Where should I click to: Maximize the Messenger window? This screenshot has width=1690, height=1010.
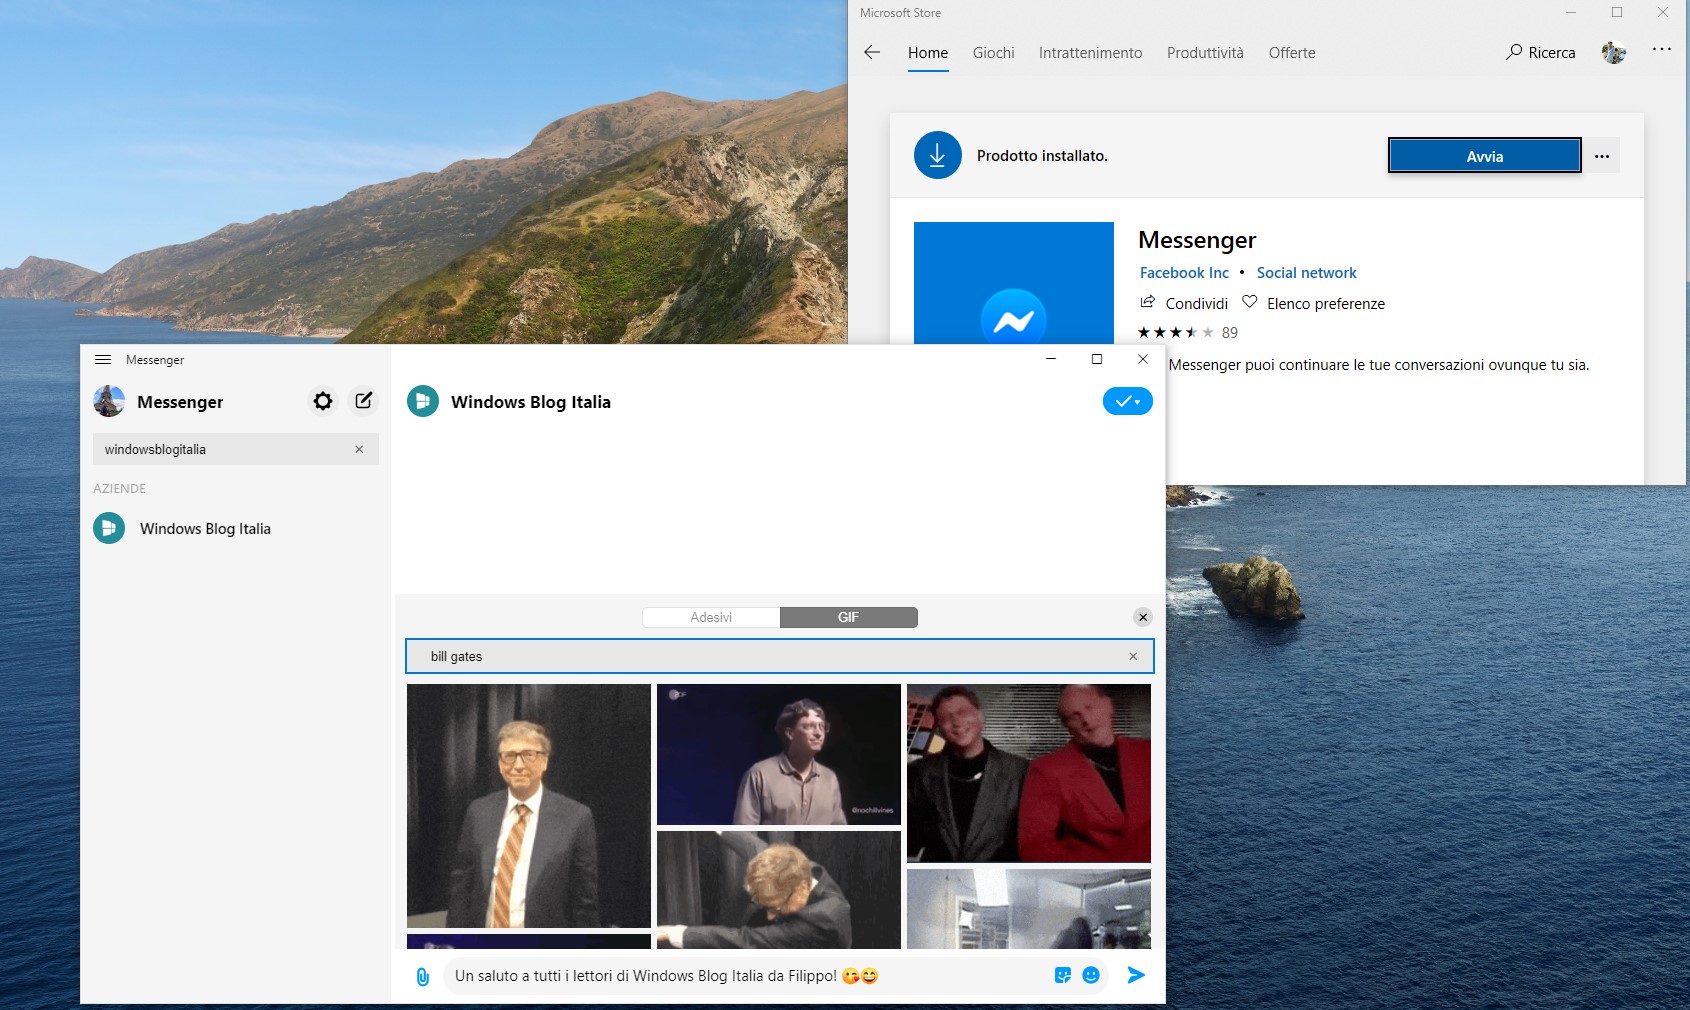click(x=1097, y=359)
